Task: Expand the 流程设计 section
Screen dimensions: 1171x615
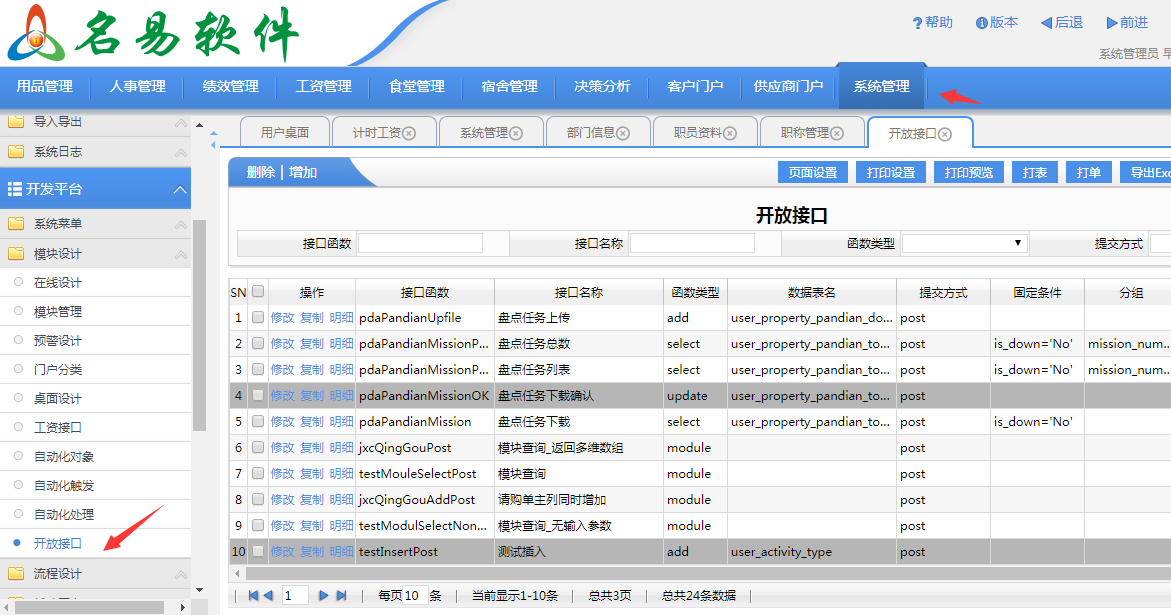Action: coord(180,576)
